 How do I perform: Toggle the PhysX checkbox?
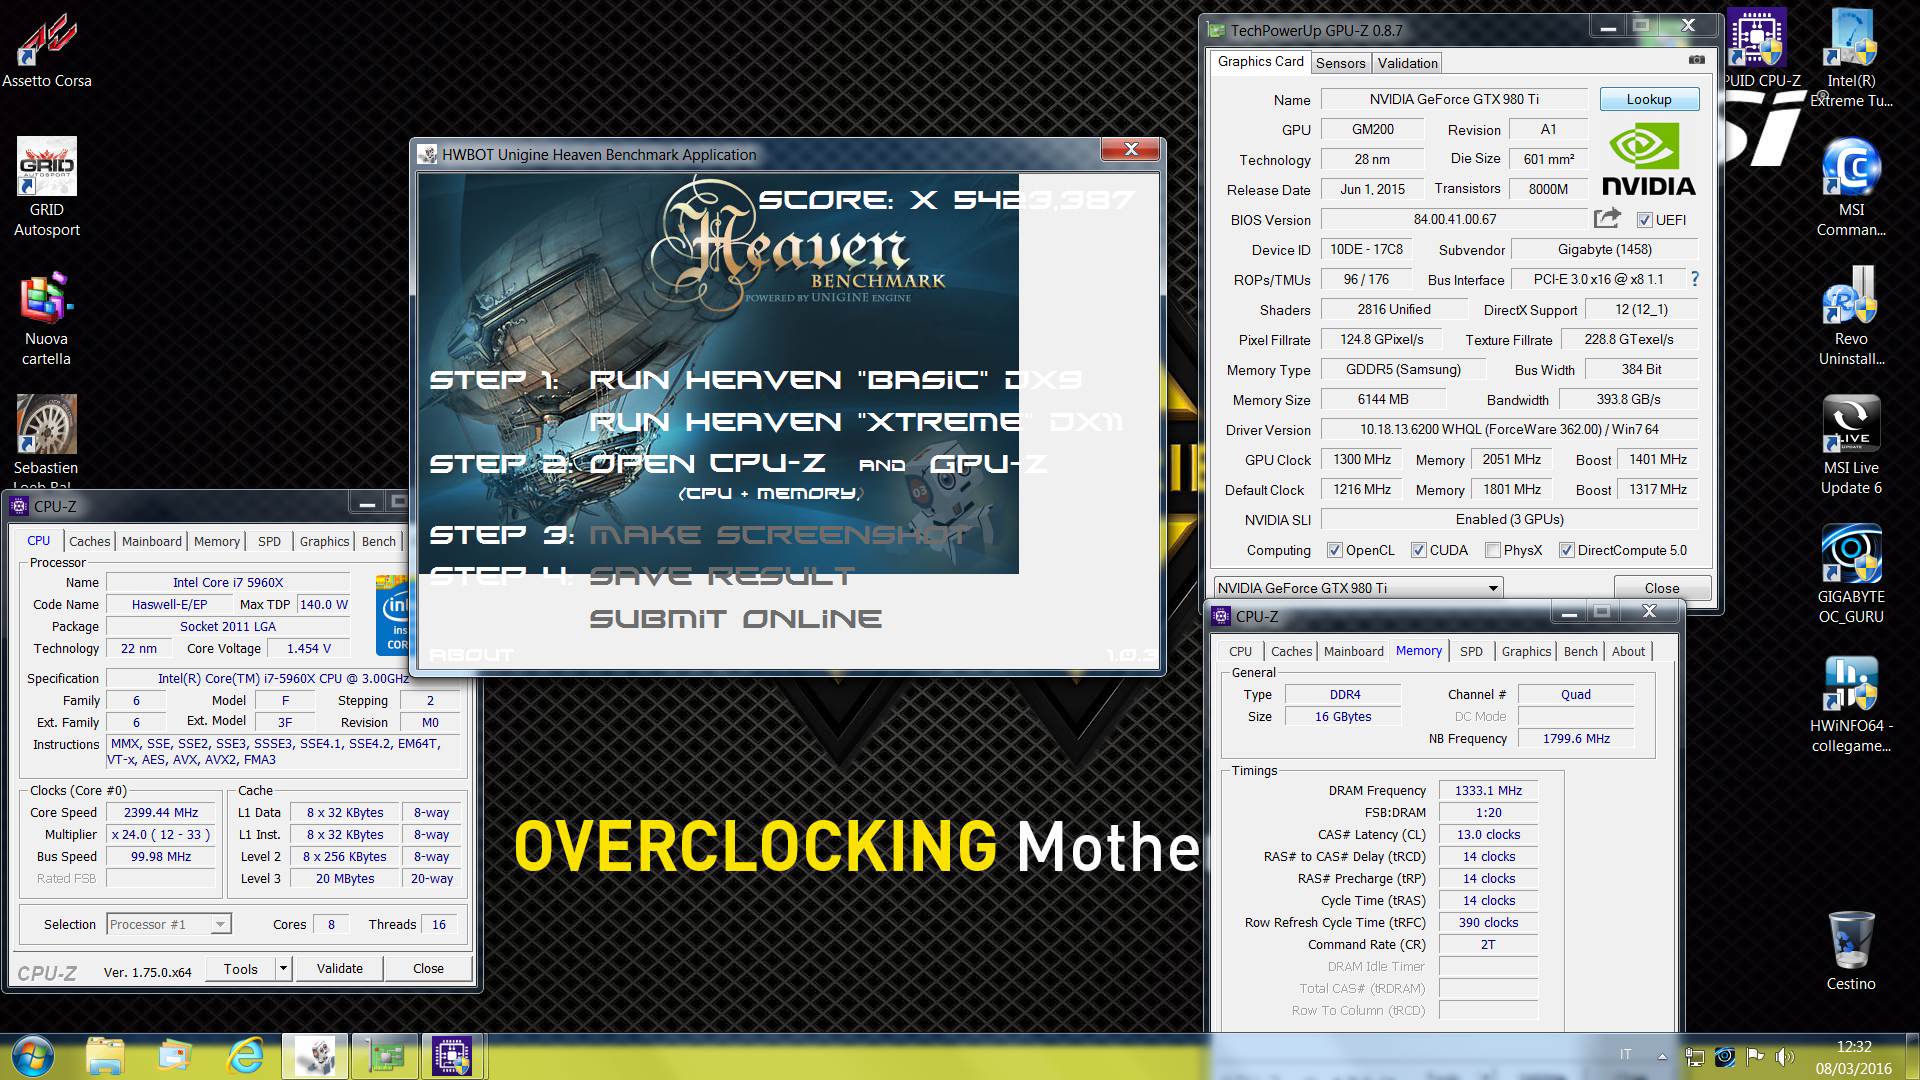[1492, 550]
